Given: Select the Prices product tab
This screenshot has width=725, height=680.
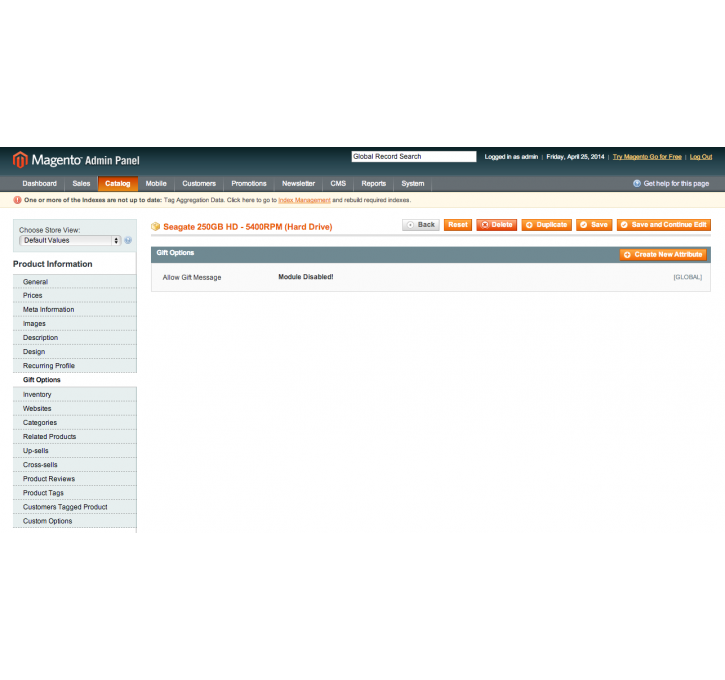Looking at the screenshot, I should (75, 295).
